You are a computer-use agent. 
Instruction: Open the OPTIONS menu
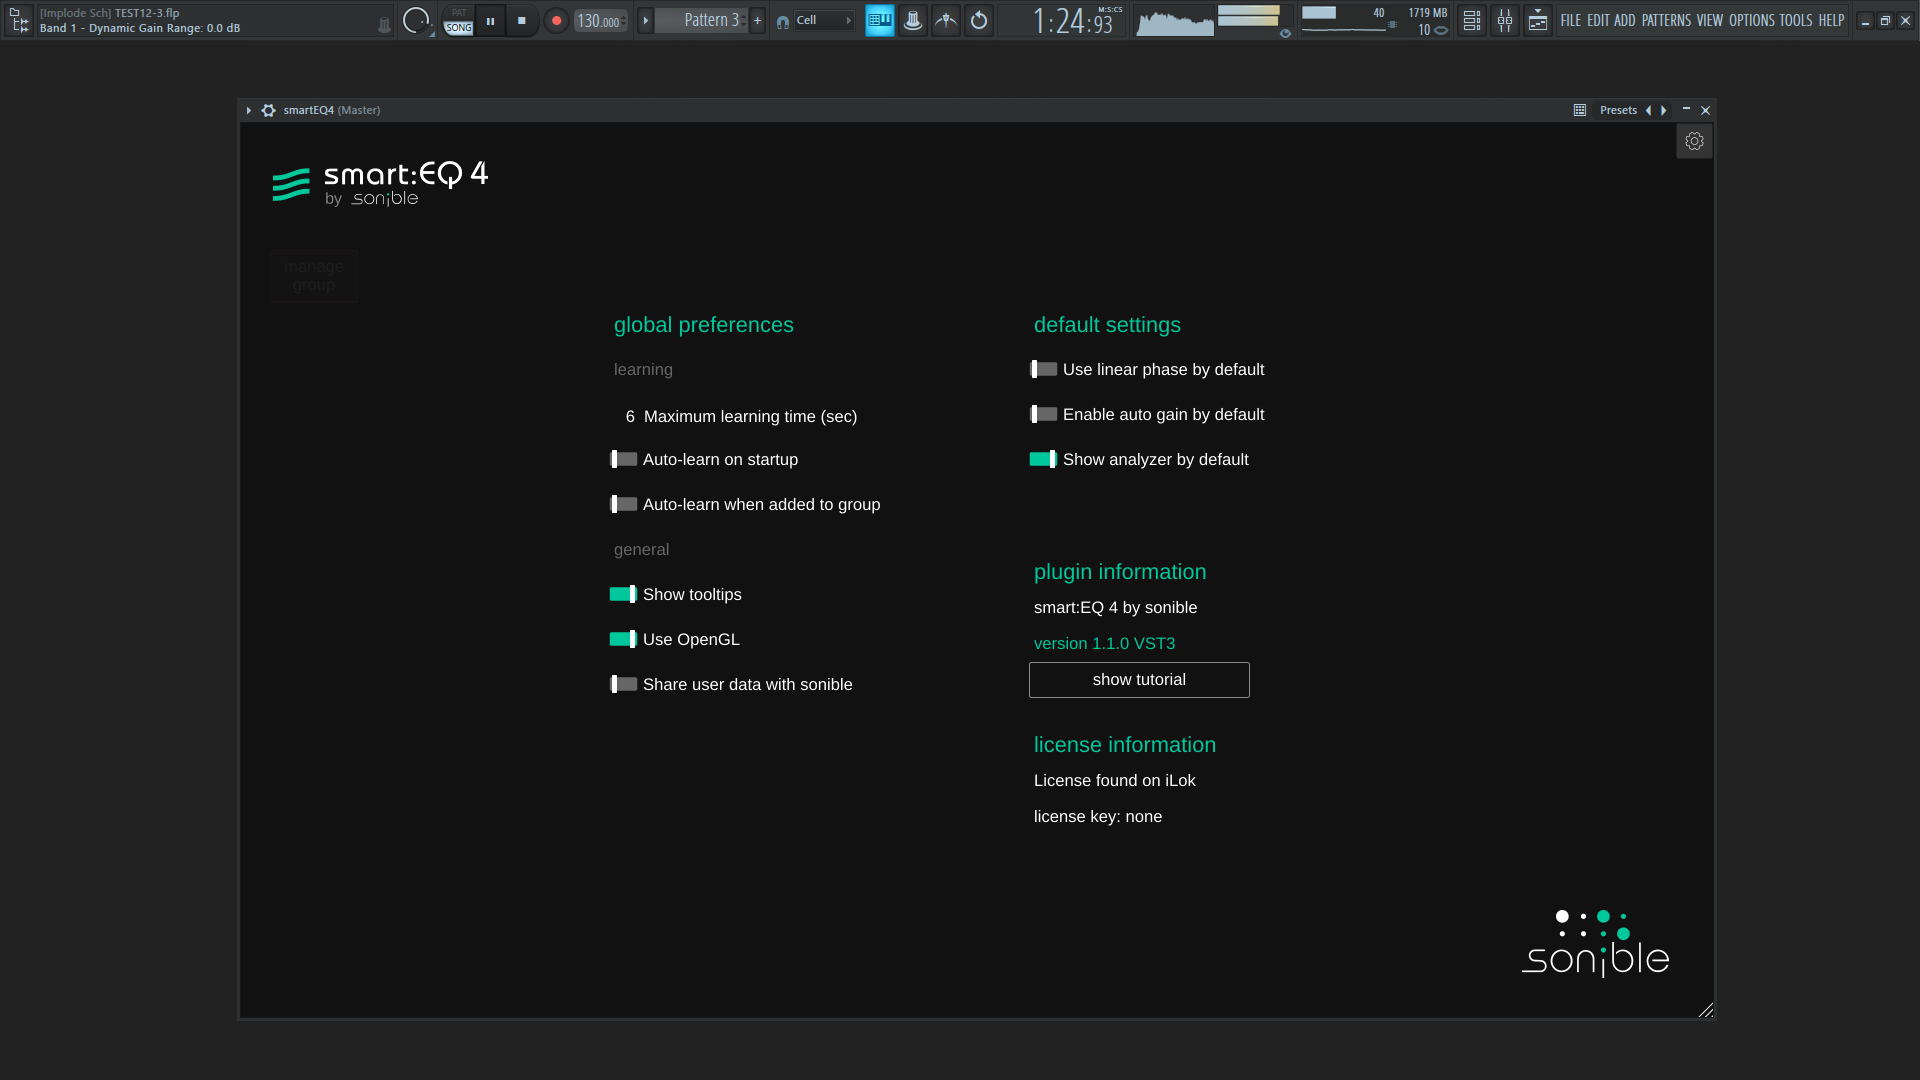(1752, 20)
